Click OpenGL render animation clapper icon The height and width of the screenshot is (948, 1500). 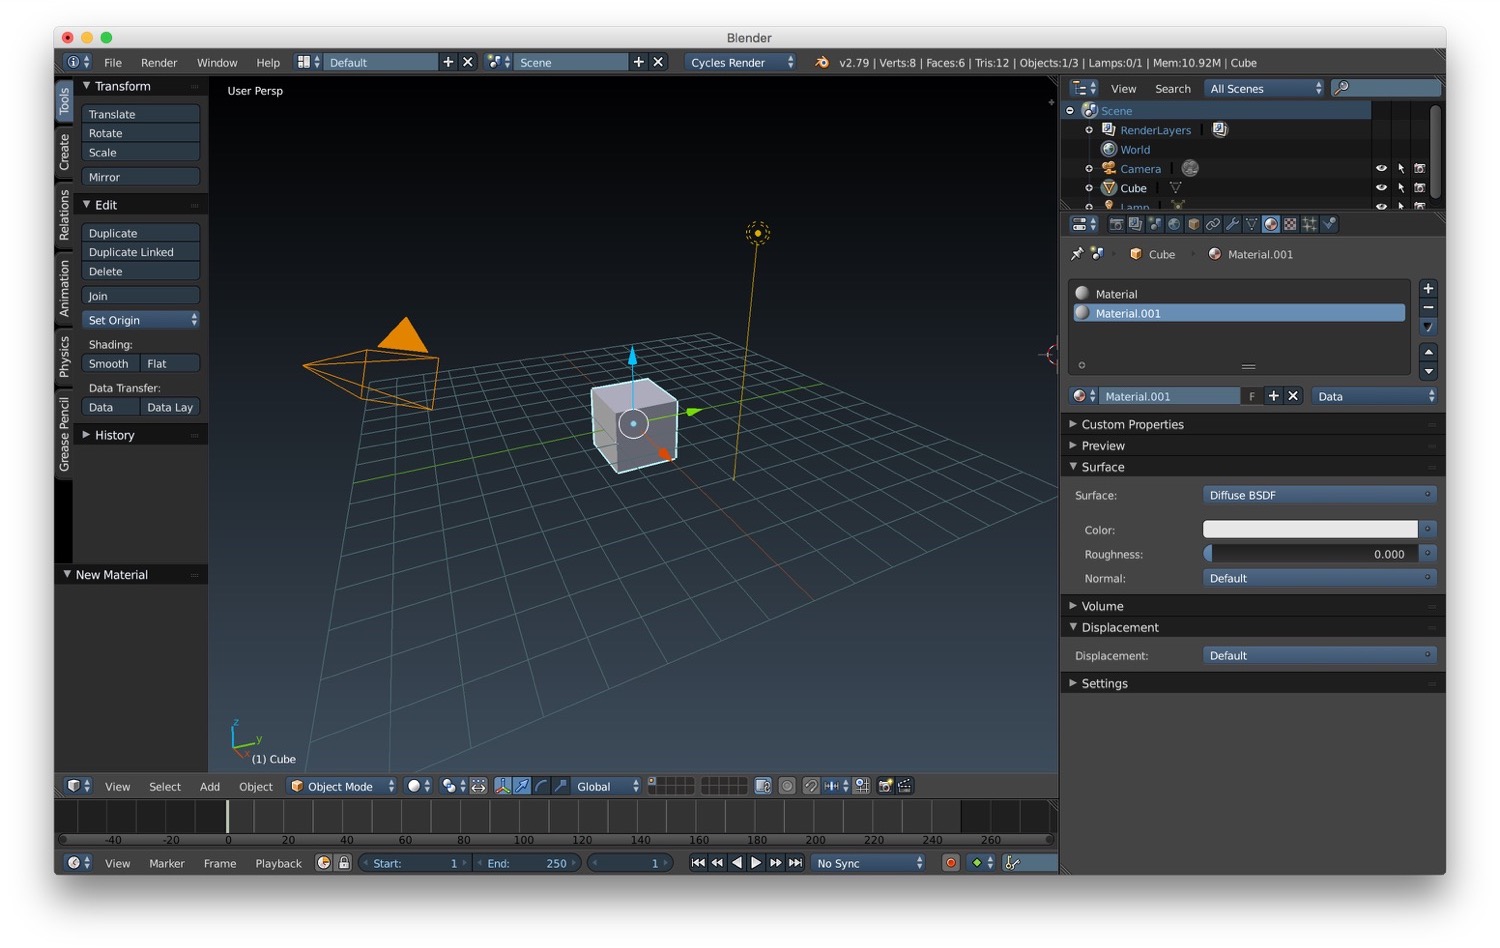coord(904,786)
